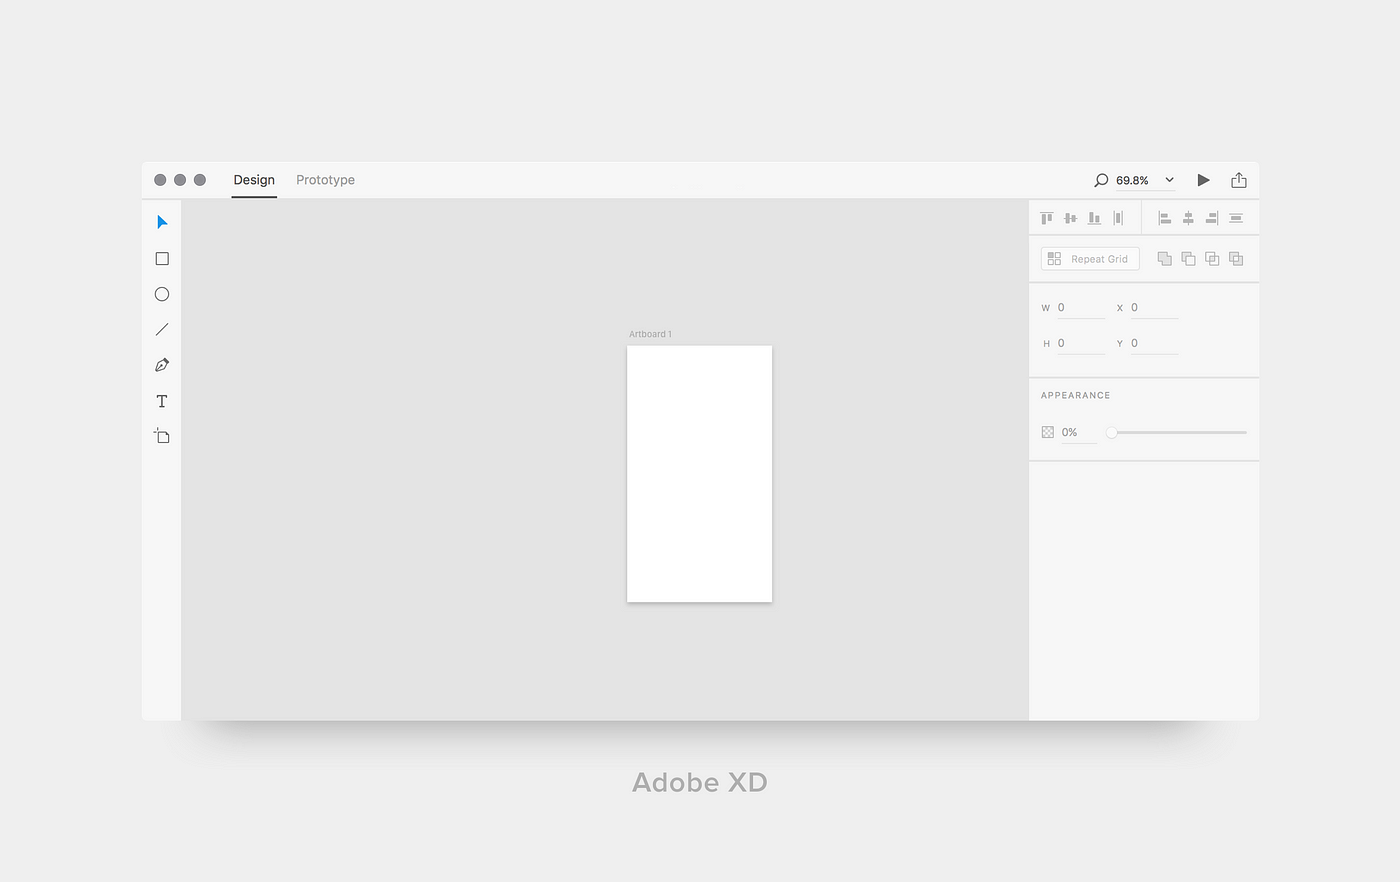The image size is (1400, 882).
Task: Click the Intersect boolean operation icon
Action: 1212,259
